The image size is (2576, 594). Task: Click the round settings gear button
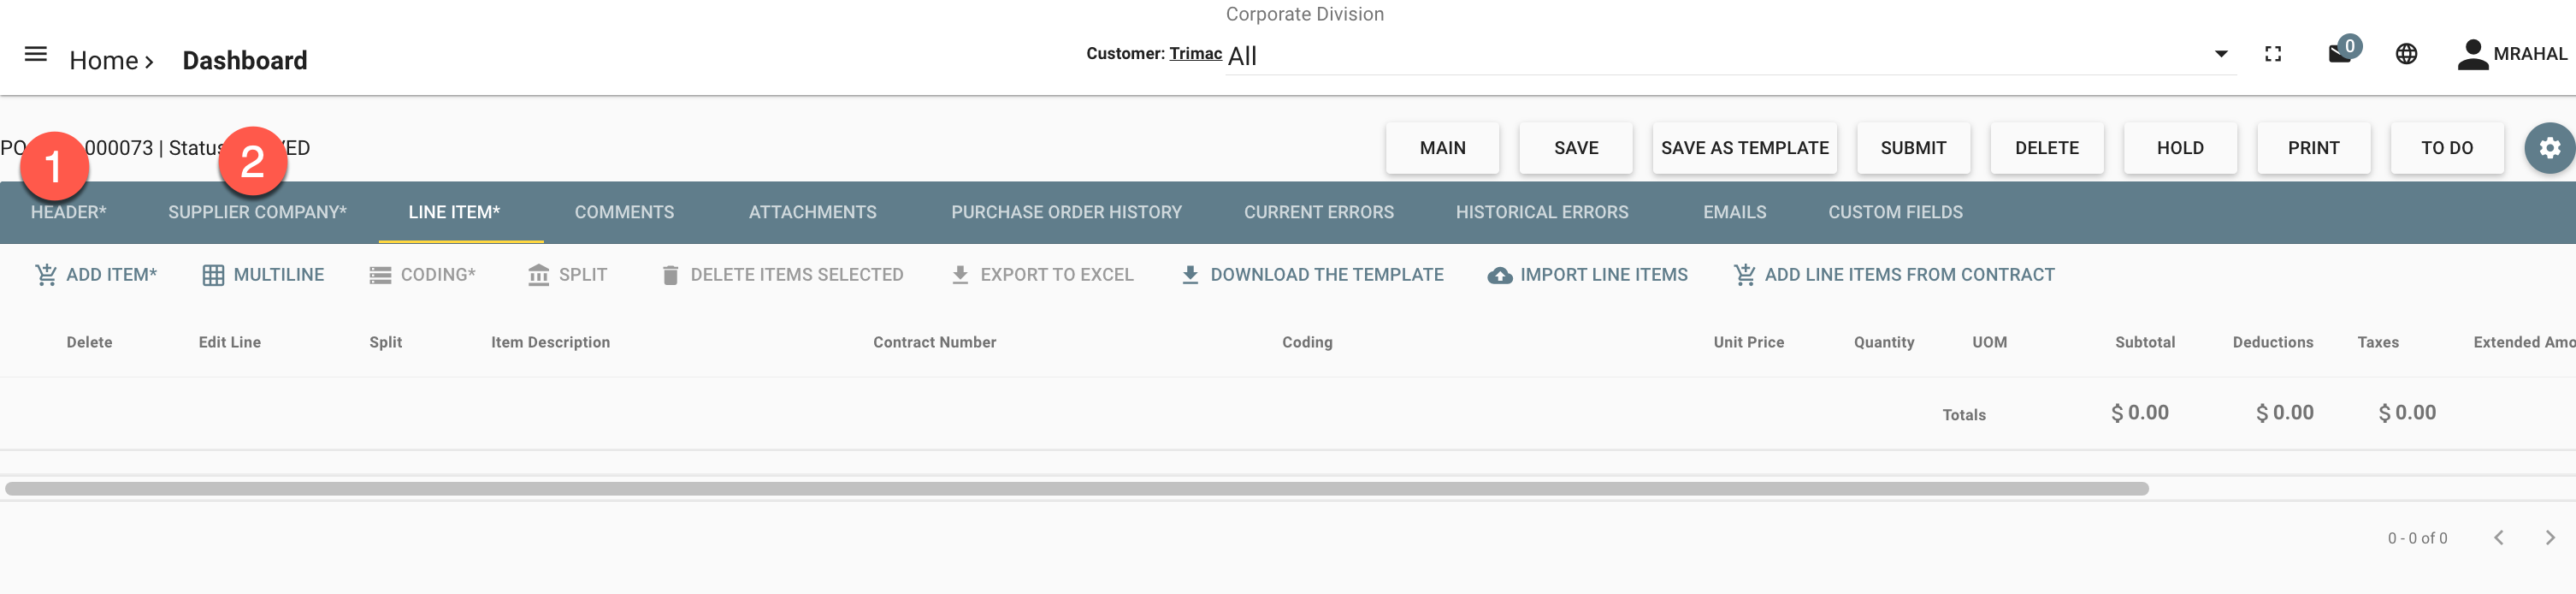pyautogui.click(x=2549, y=148)
